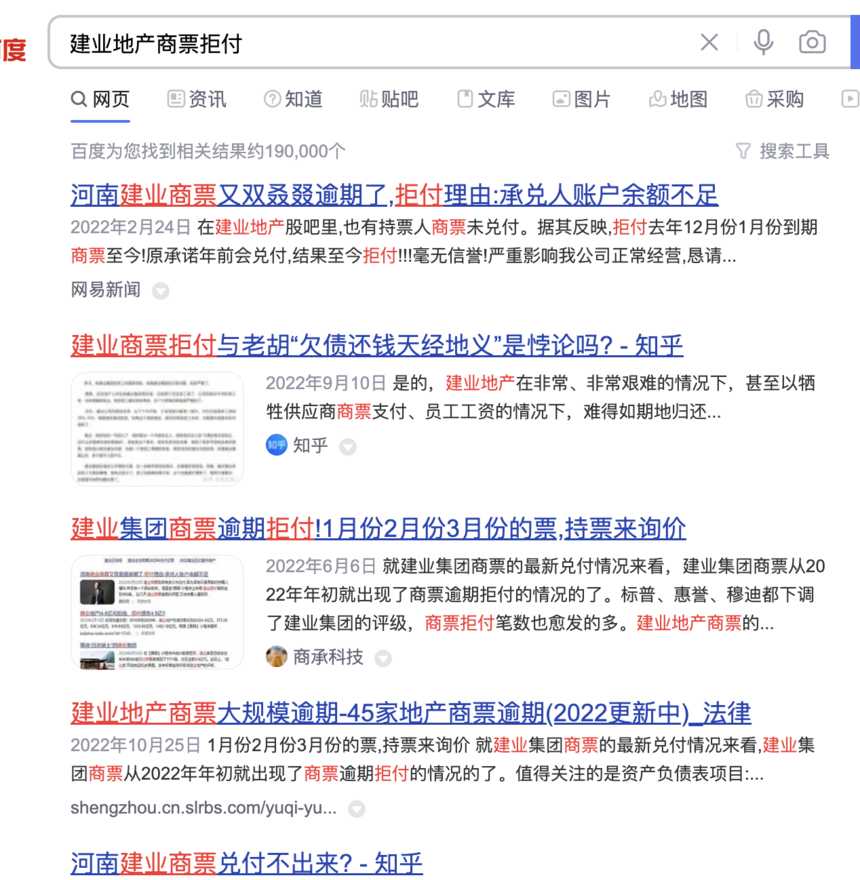Open the video tab icon at the end of the tab row
The image size is (860, 880).
pyautogui.click(x=850, y=99)
